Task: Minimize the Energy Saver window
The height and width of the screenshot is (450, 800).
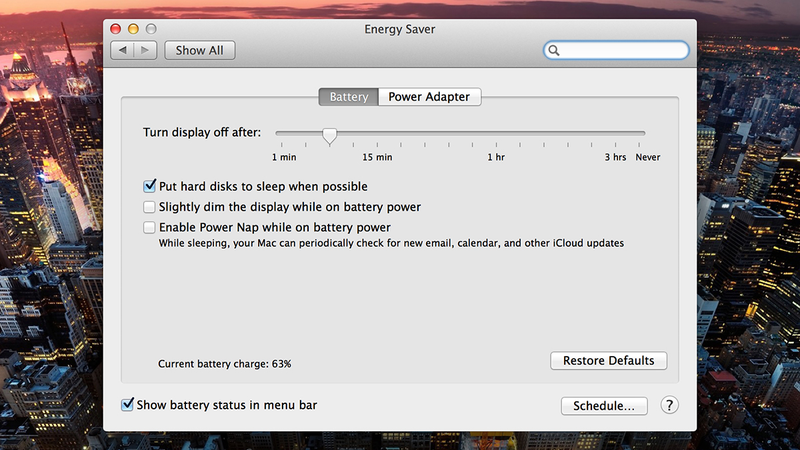Action: click(x=133, y=29)
